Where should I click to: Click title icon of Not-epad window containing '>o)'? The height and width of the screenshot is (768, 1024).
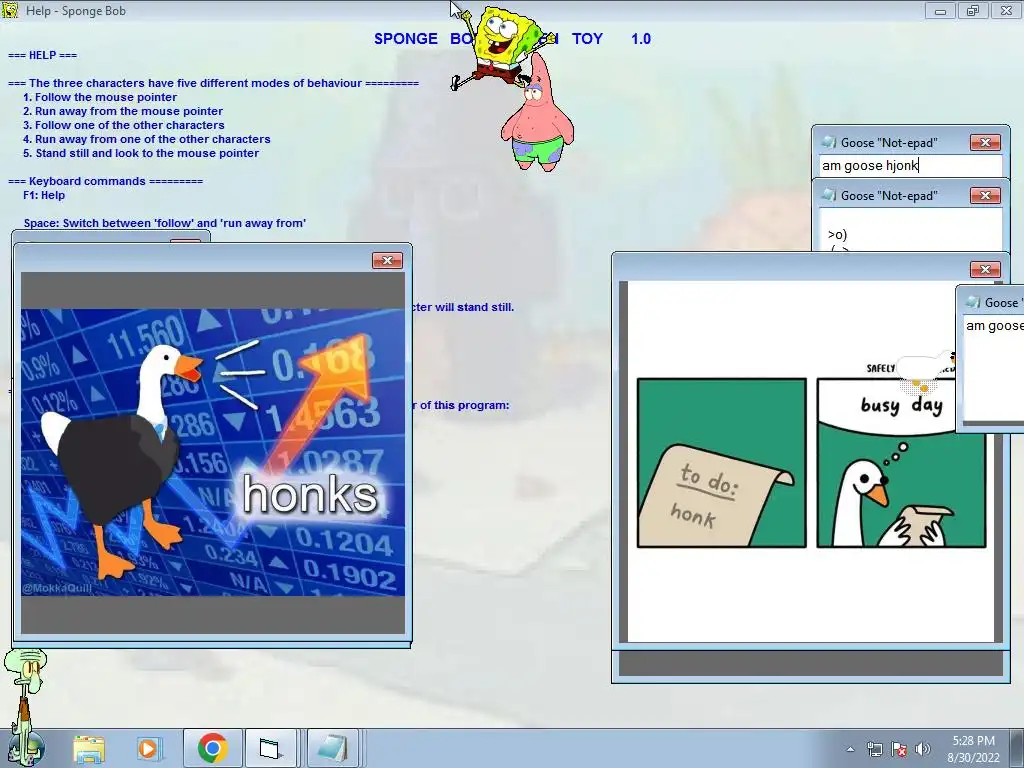tap(829, 195)
